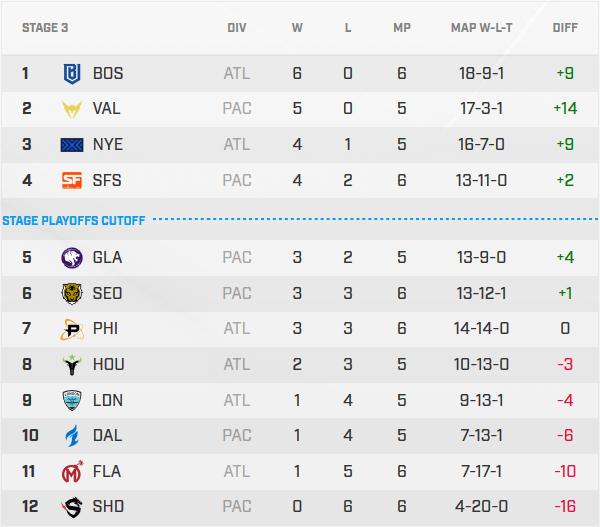Click the Boston Uprising team logo
Screen dimensions: 600x527
(x=72, y=73)
